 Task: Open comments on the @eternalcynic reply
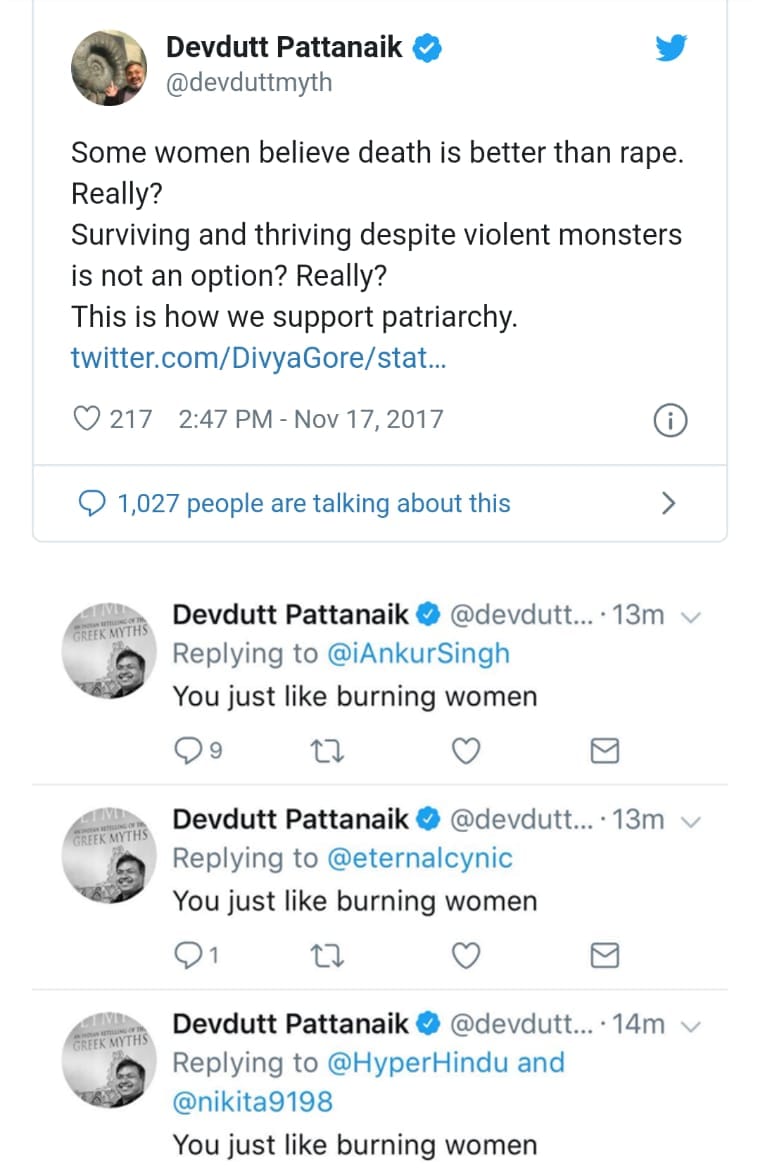(188, 957)
